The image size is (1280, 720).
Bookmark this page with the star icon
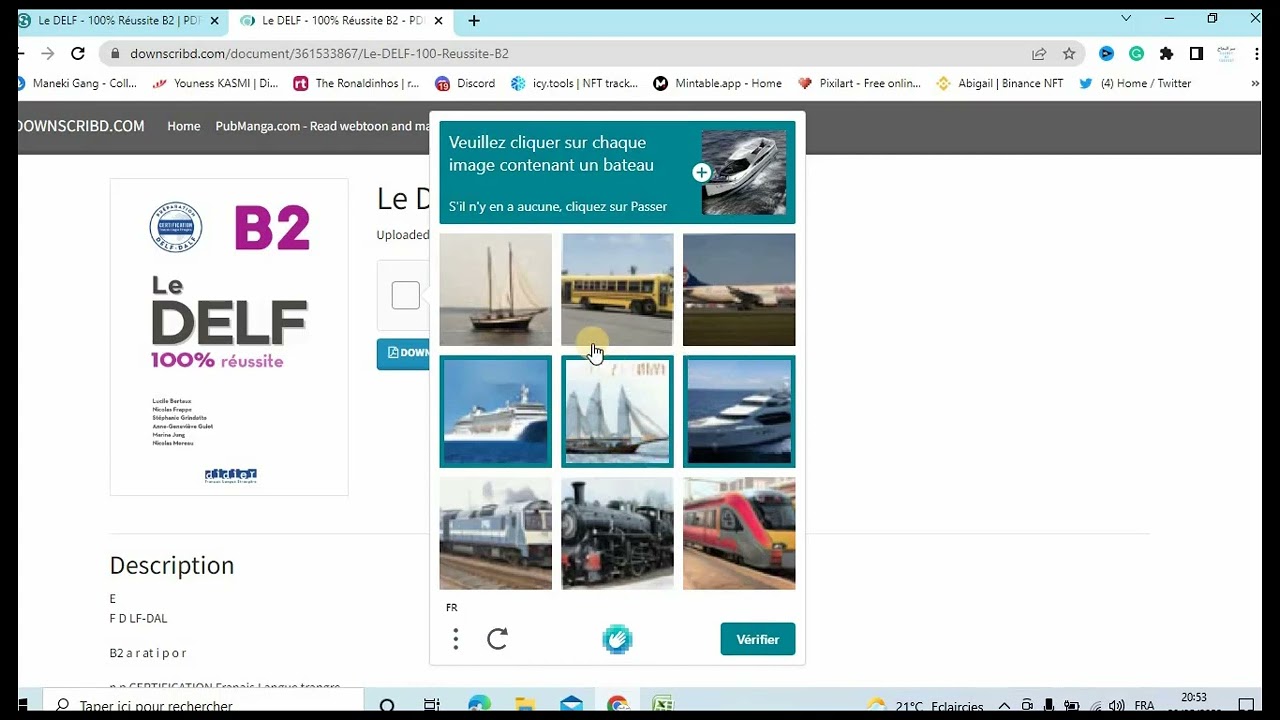1069,54
